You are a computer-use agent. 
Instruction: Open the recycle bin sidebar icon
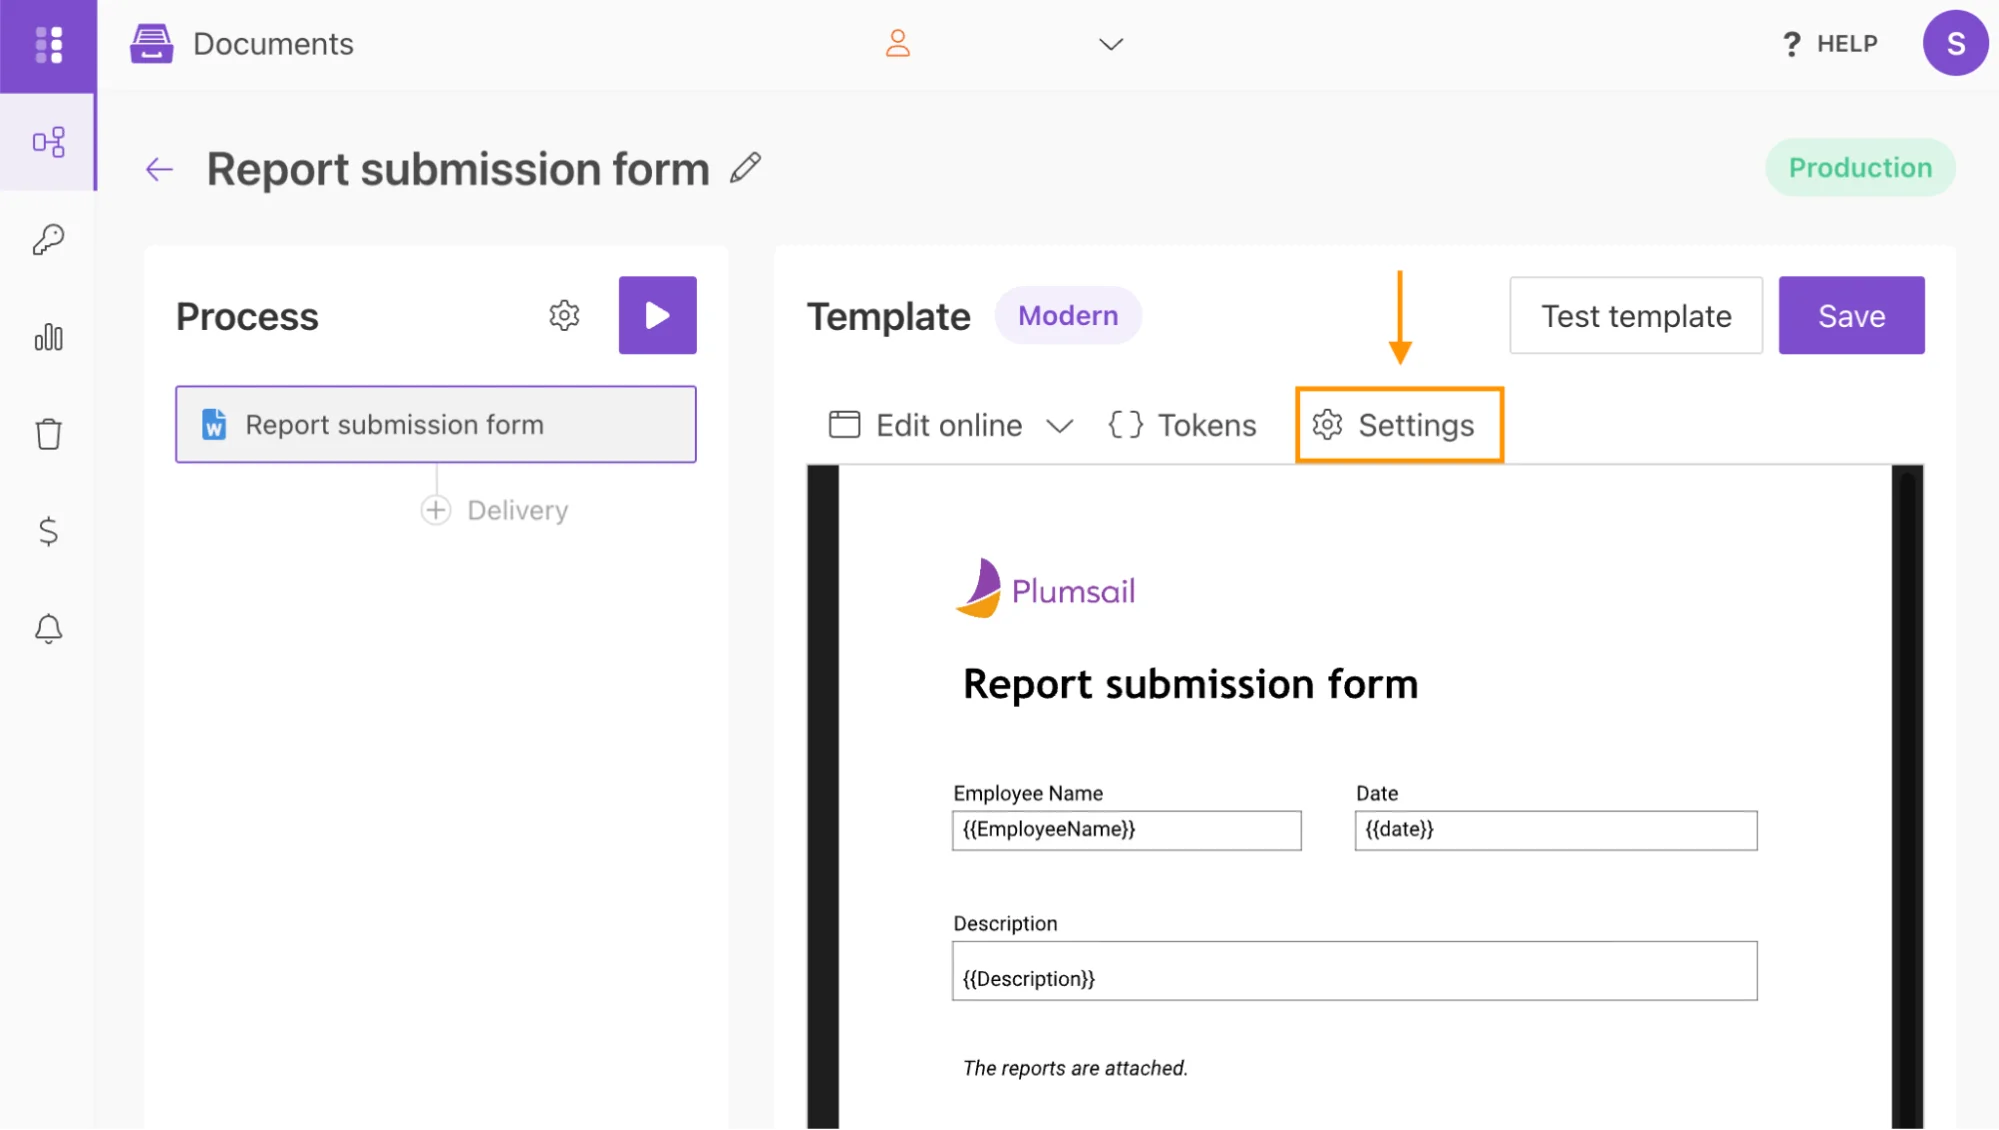coord(48,434)
